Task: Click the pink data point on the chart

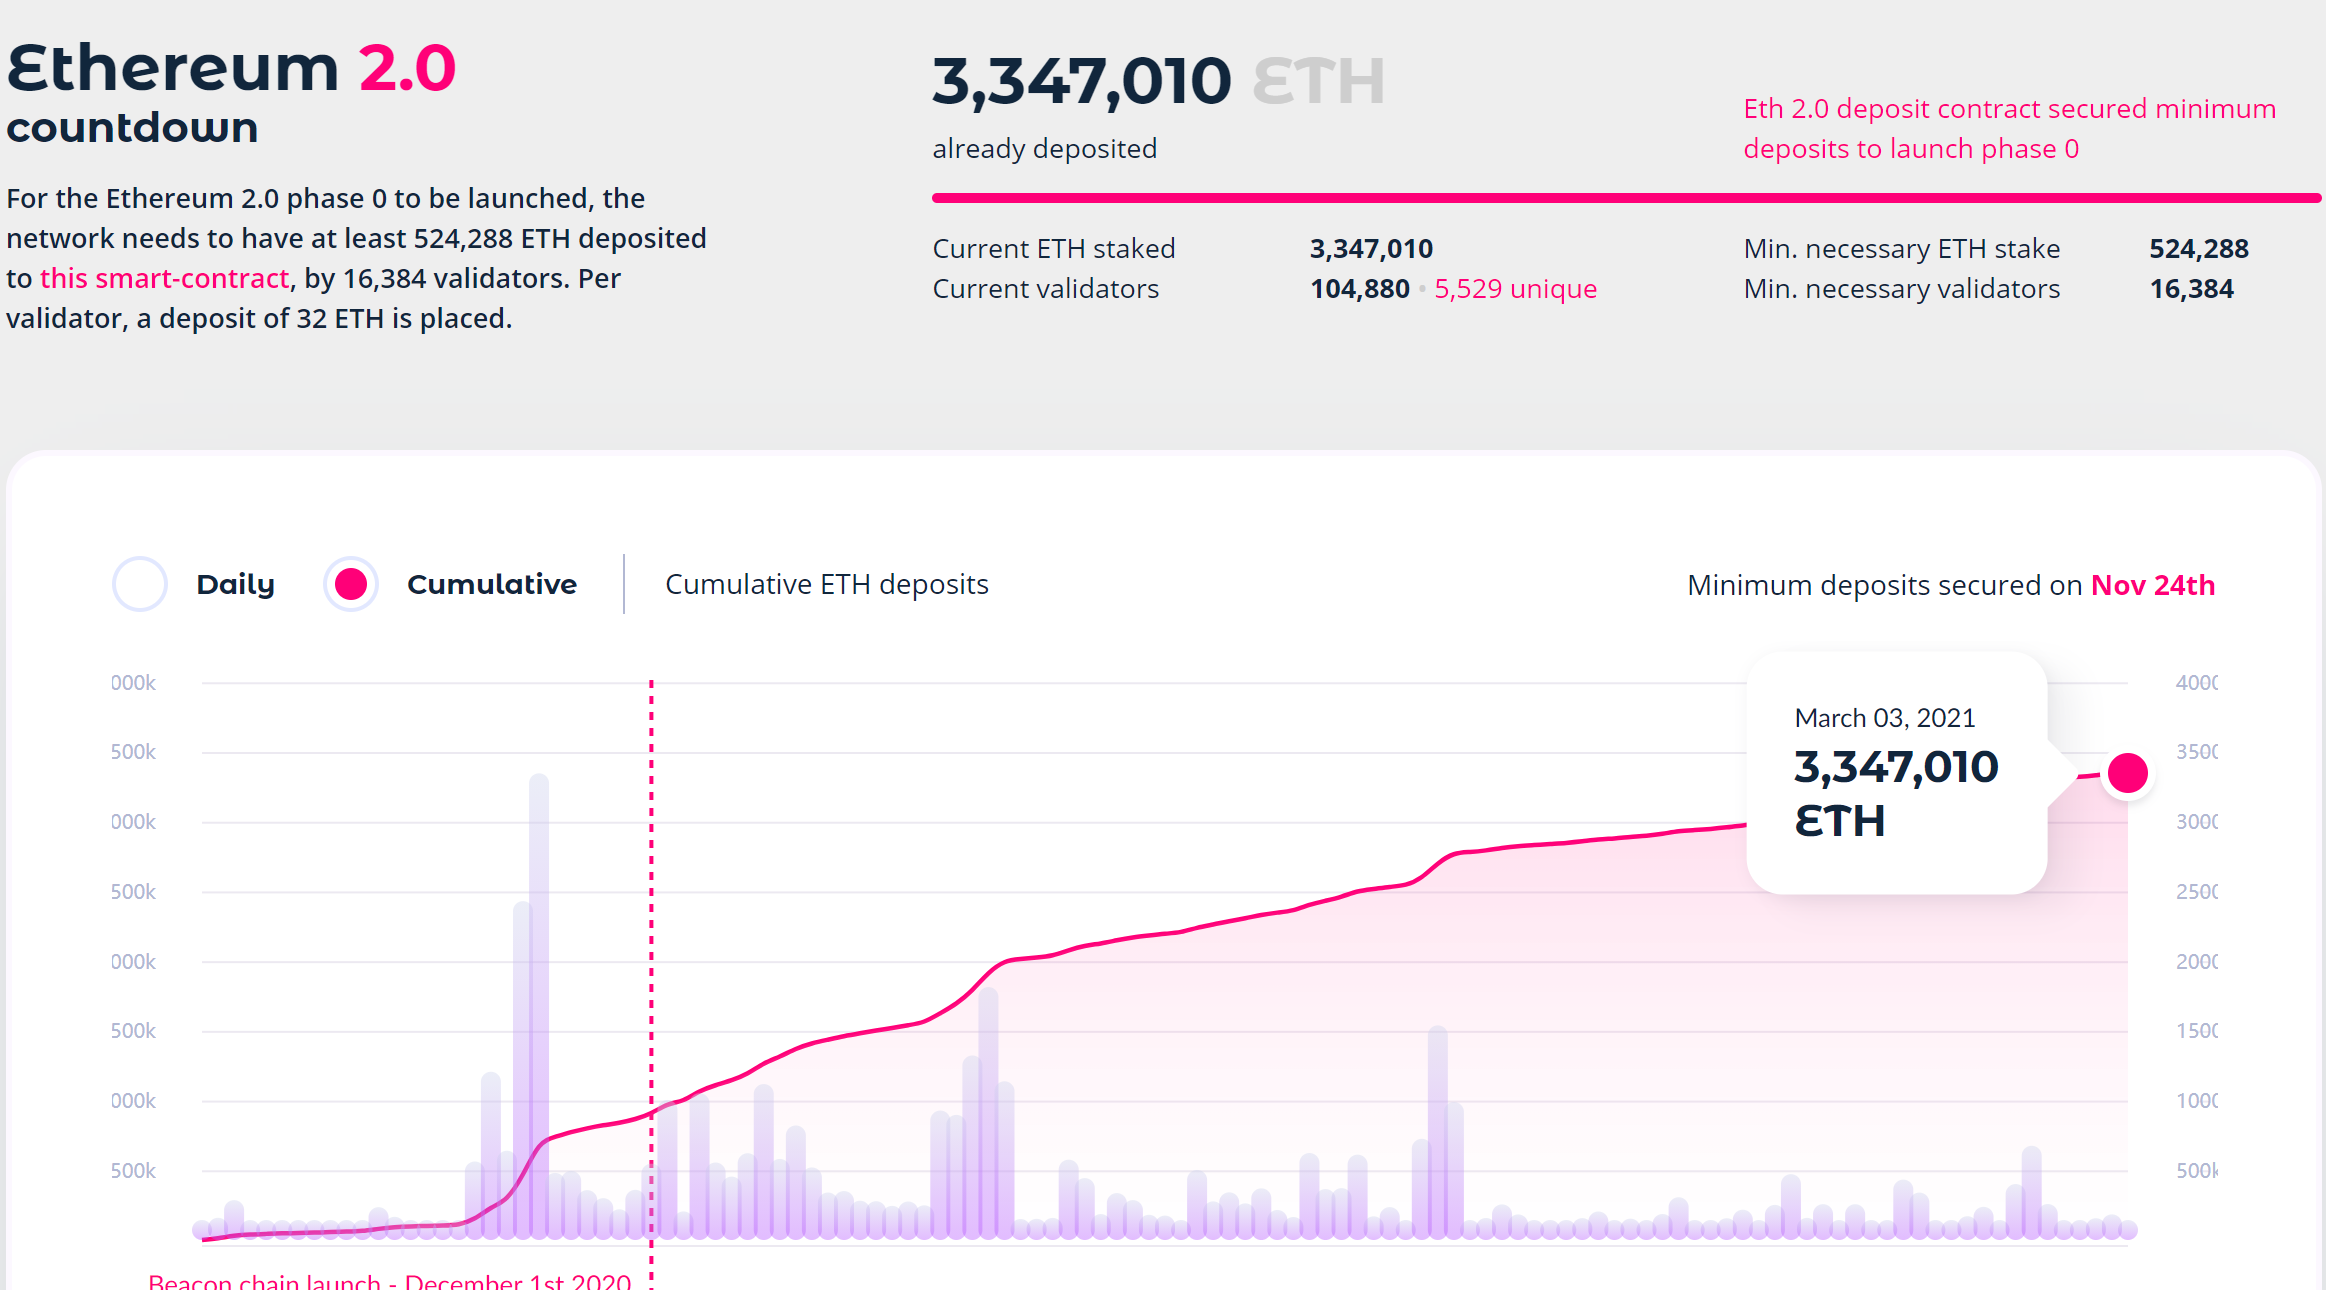Action: 2127,773
